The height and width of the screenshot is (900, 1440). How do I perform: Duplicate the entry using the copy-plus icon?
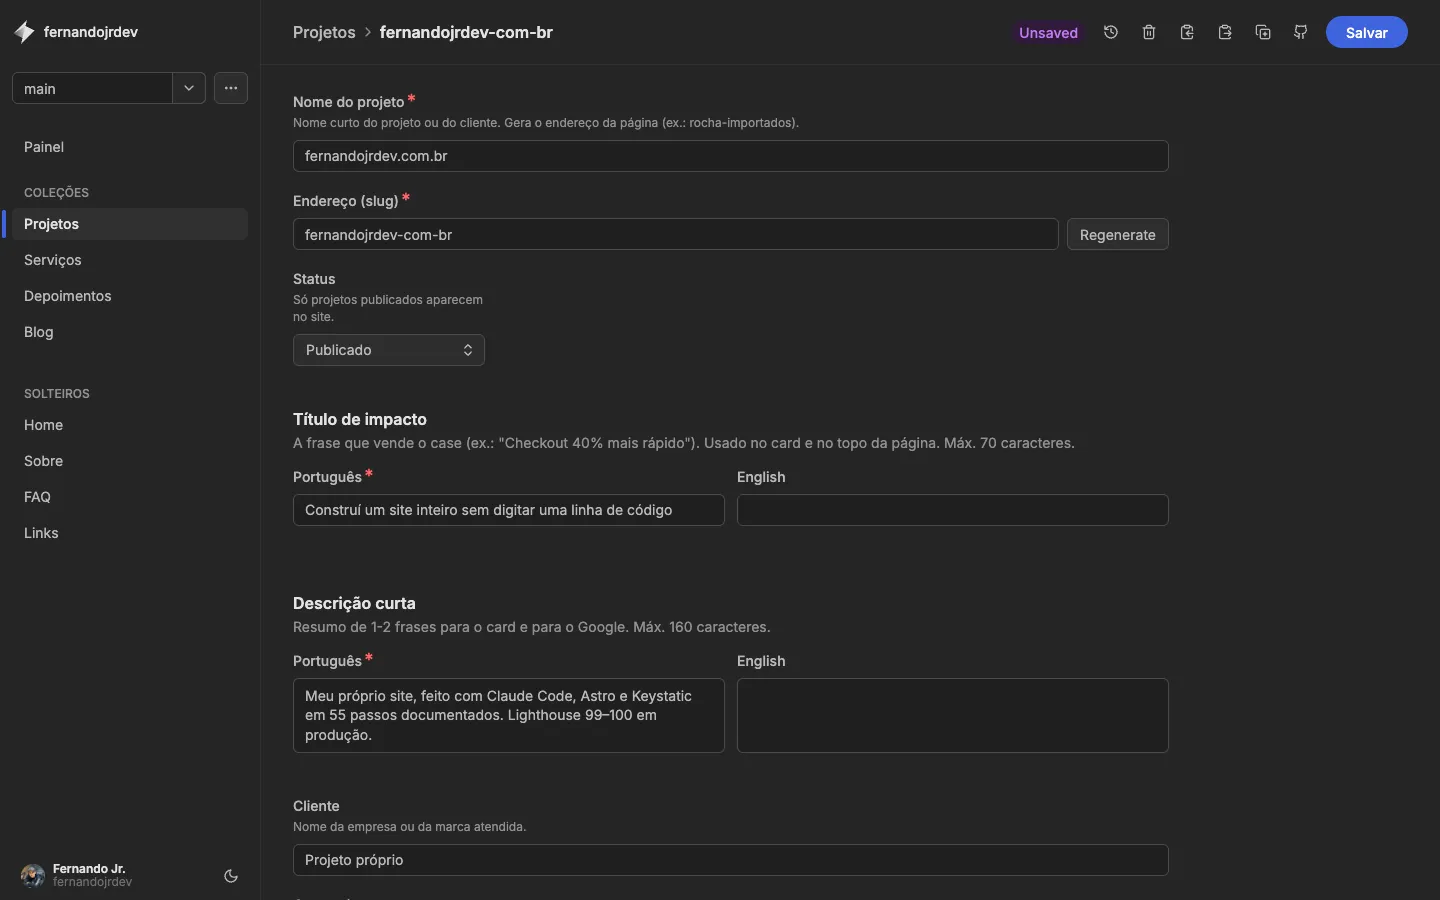(1263, 32)
